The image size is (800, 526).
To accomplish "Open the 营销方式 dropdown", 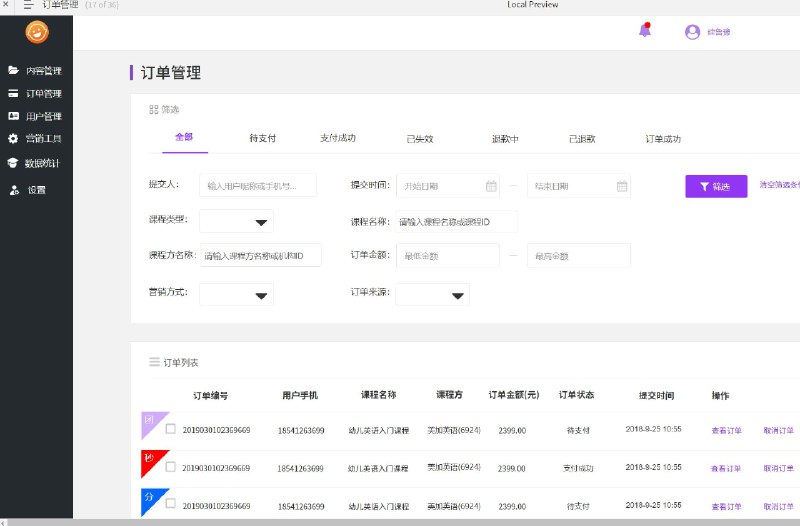I will (x=236, y=295).
